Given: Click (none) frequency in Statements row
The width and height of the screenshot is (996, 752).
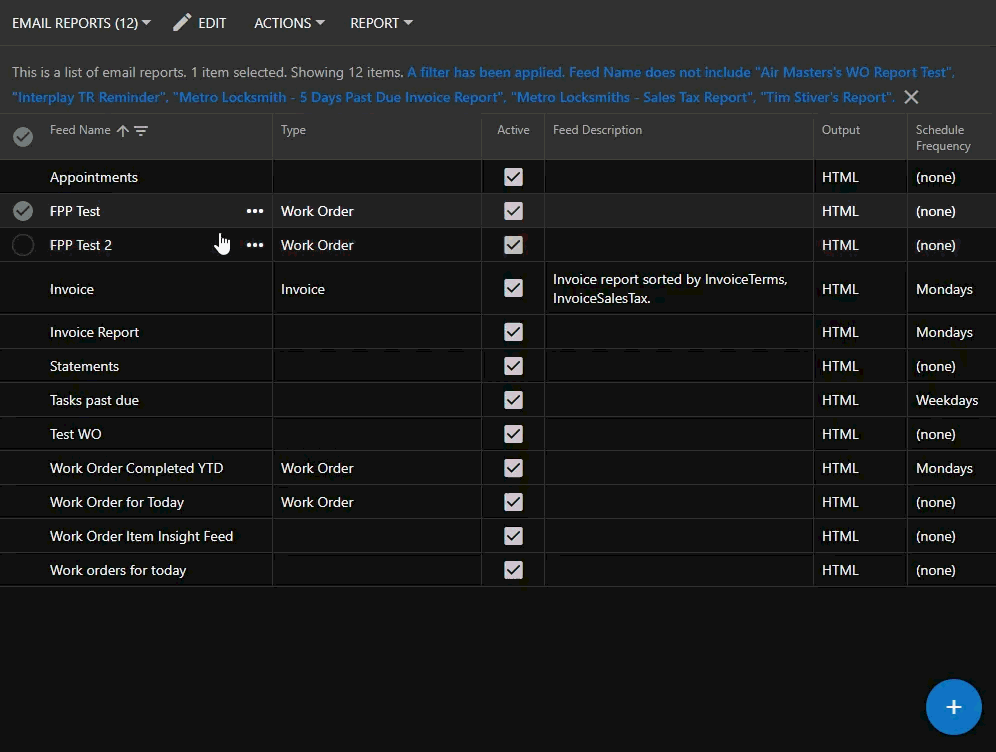Looking at the screenshot, I should point(936,366).
